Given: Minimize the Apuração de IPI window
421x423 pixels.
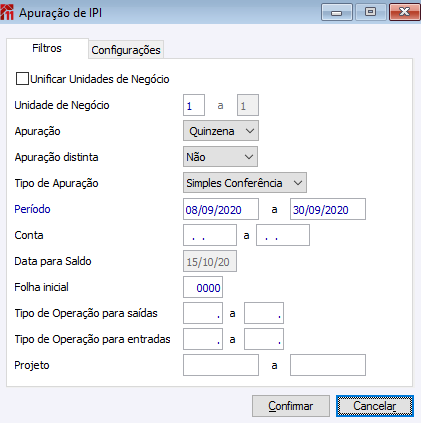Looking at the screenshot, I should click(337, 12).
